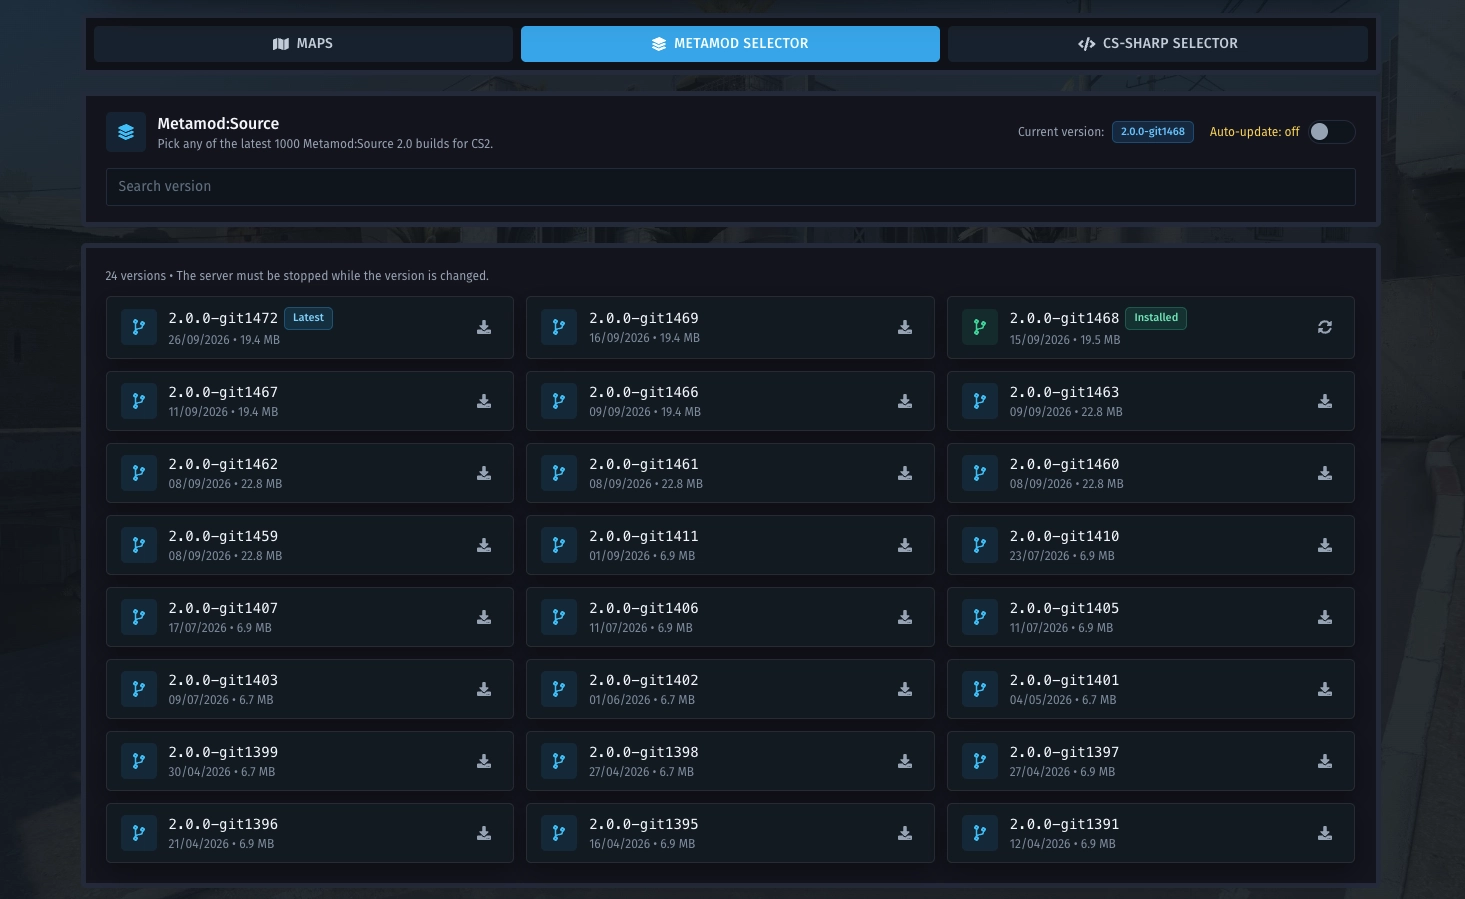Click the Metamod:Source layers logo icon
This screenshot has height=899, width=1465.
coord(126,132)
